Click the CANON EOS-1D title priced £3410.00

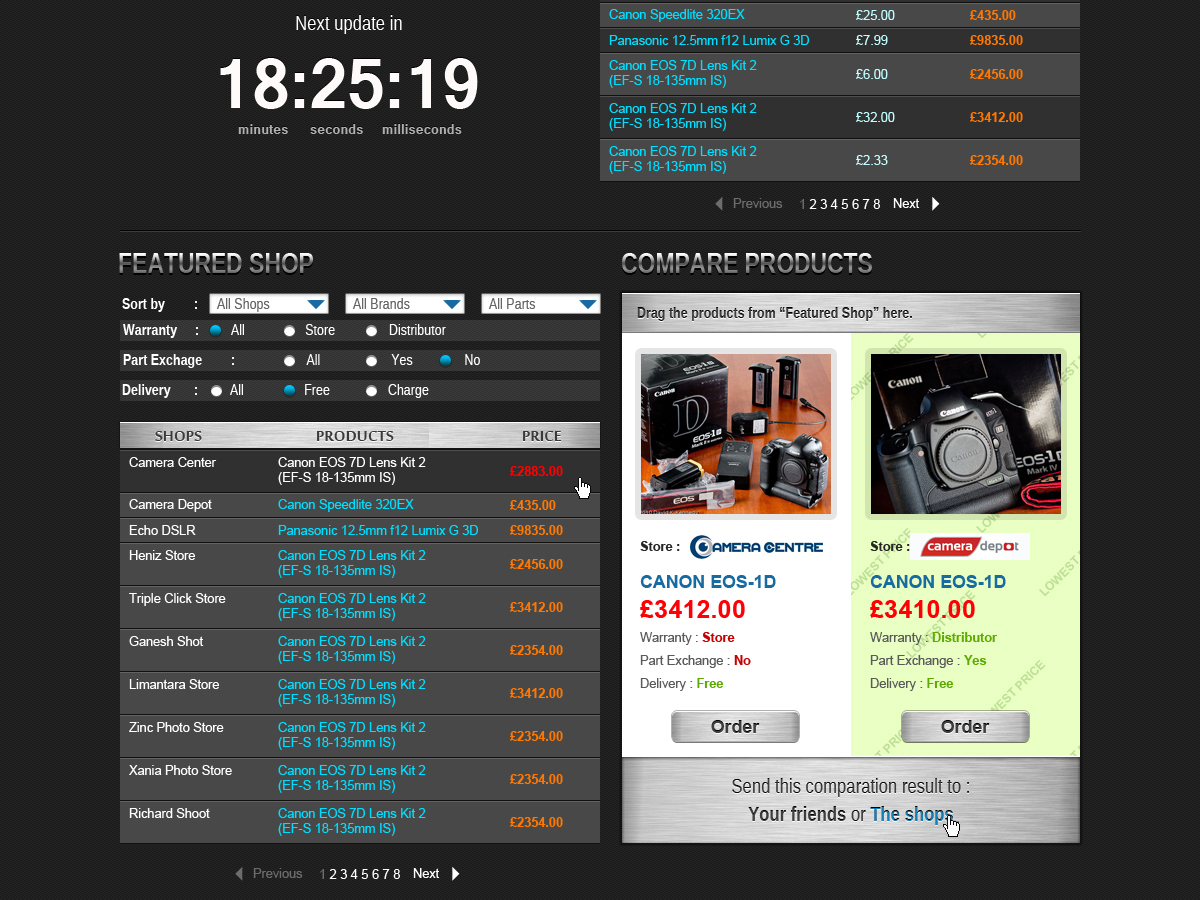938,582
